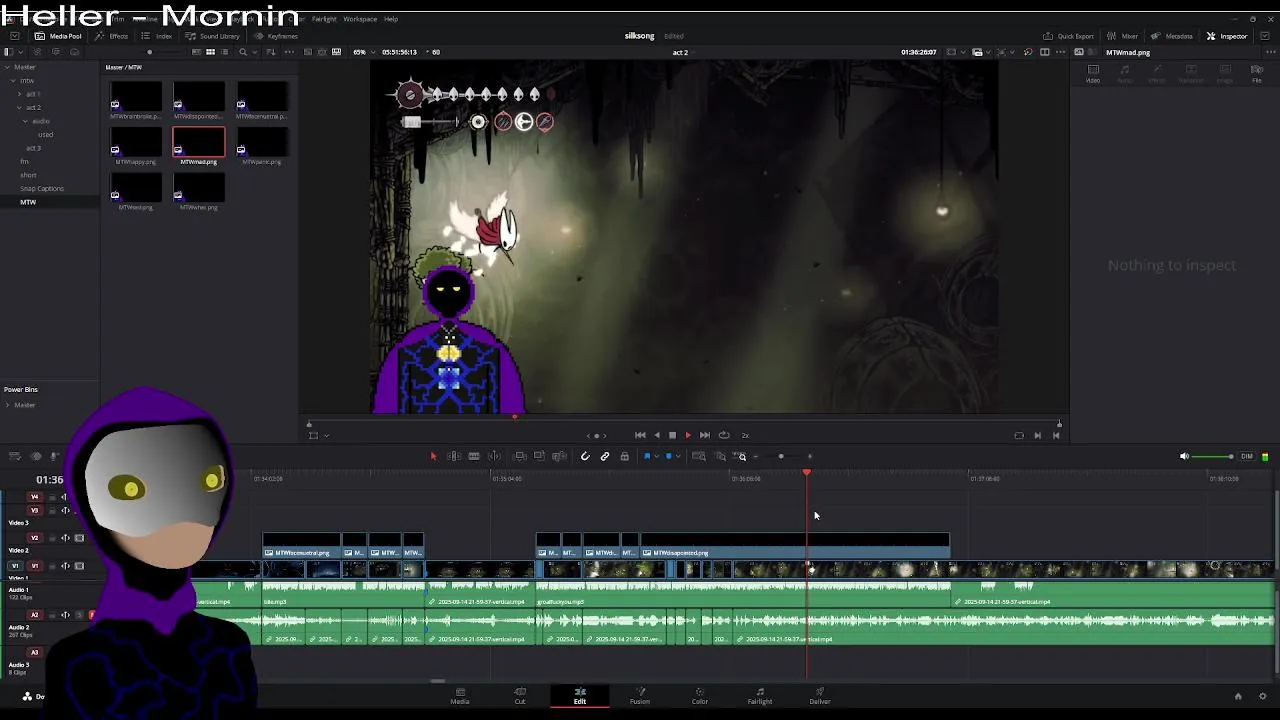Open the Media Pool panel
Screen dimensions: 1280x720
(59, 36)
